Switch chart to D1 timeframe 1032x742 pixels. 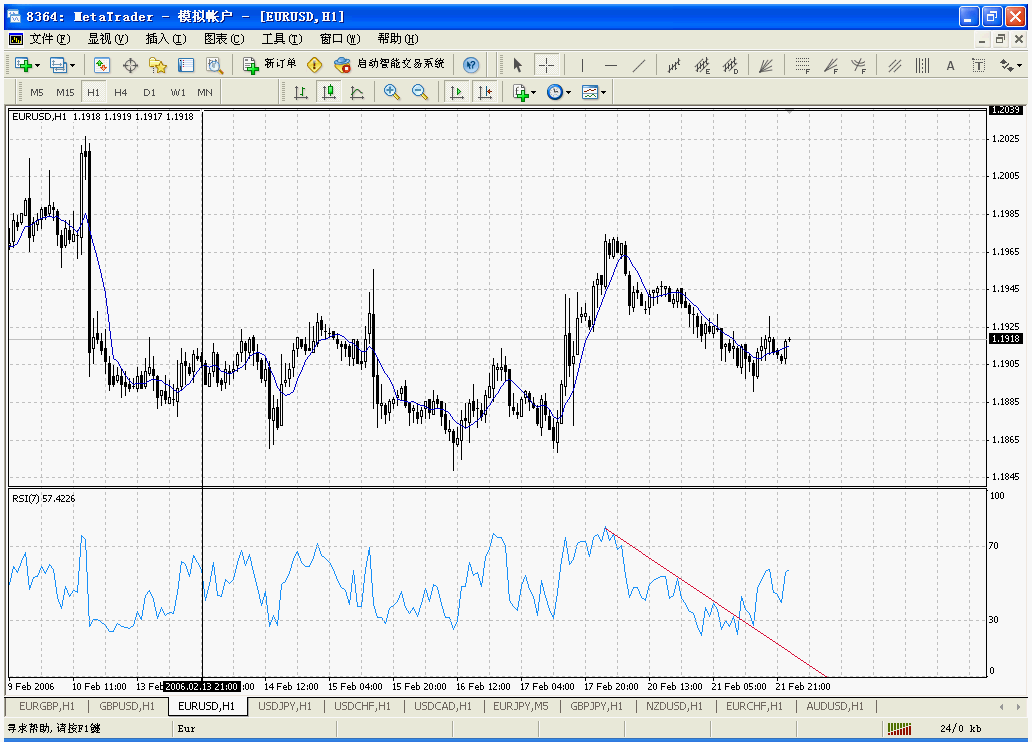(x=149, y=92)
